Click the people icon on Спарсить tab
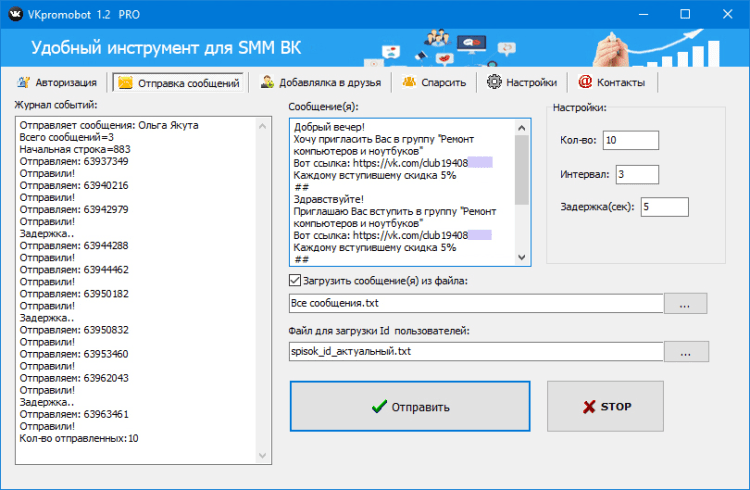 point(409,83)
